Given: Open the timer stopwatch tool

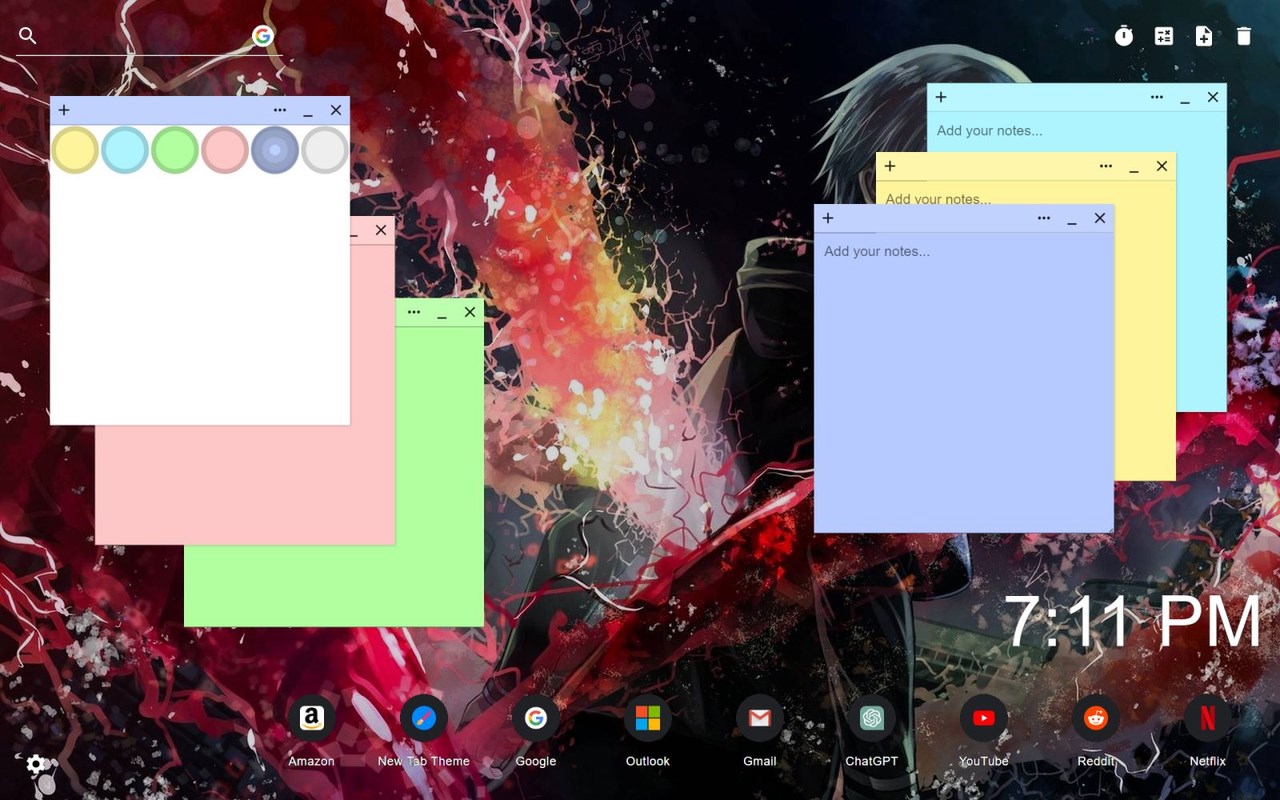Looking at the screenshot, I should coord(1124,36).
